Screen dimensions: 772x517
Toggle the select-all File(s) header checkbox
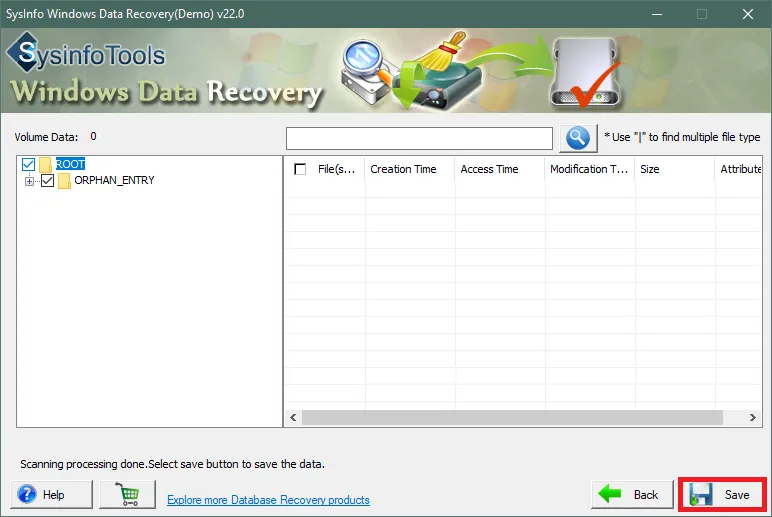300,169
